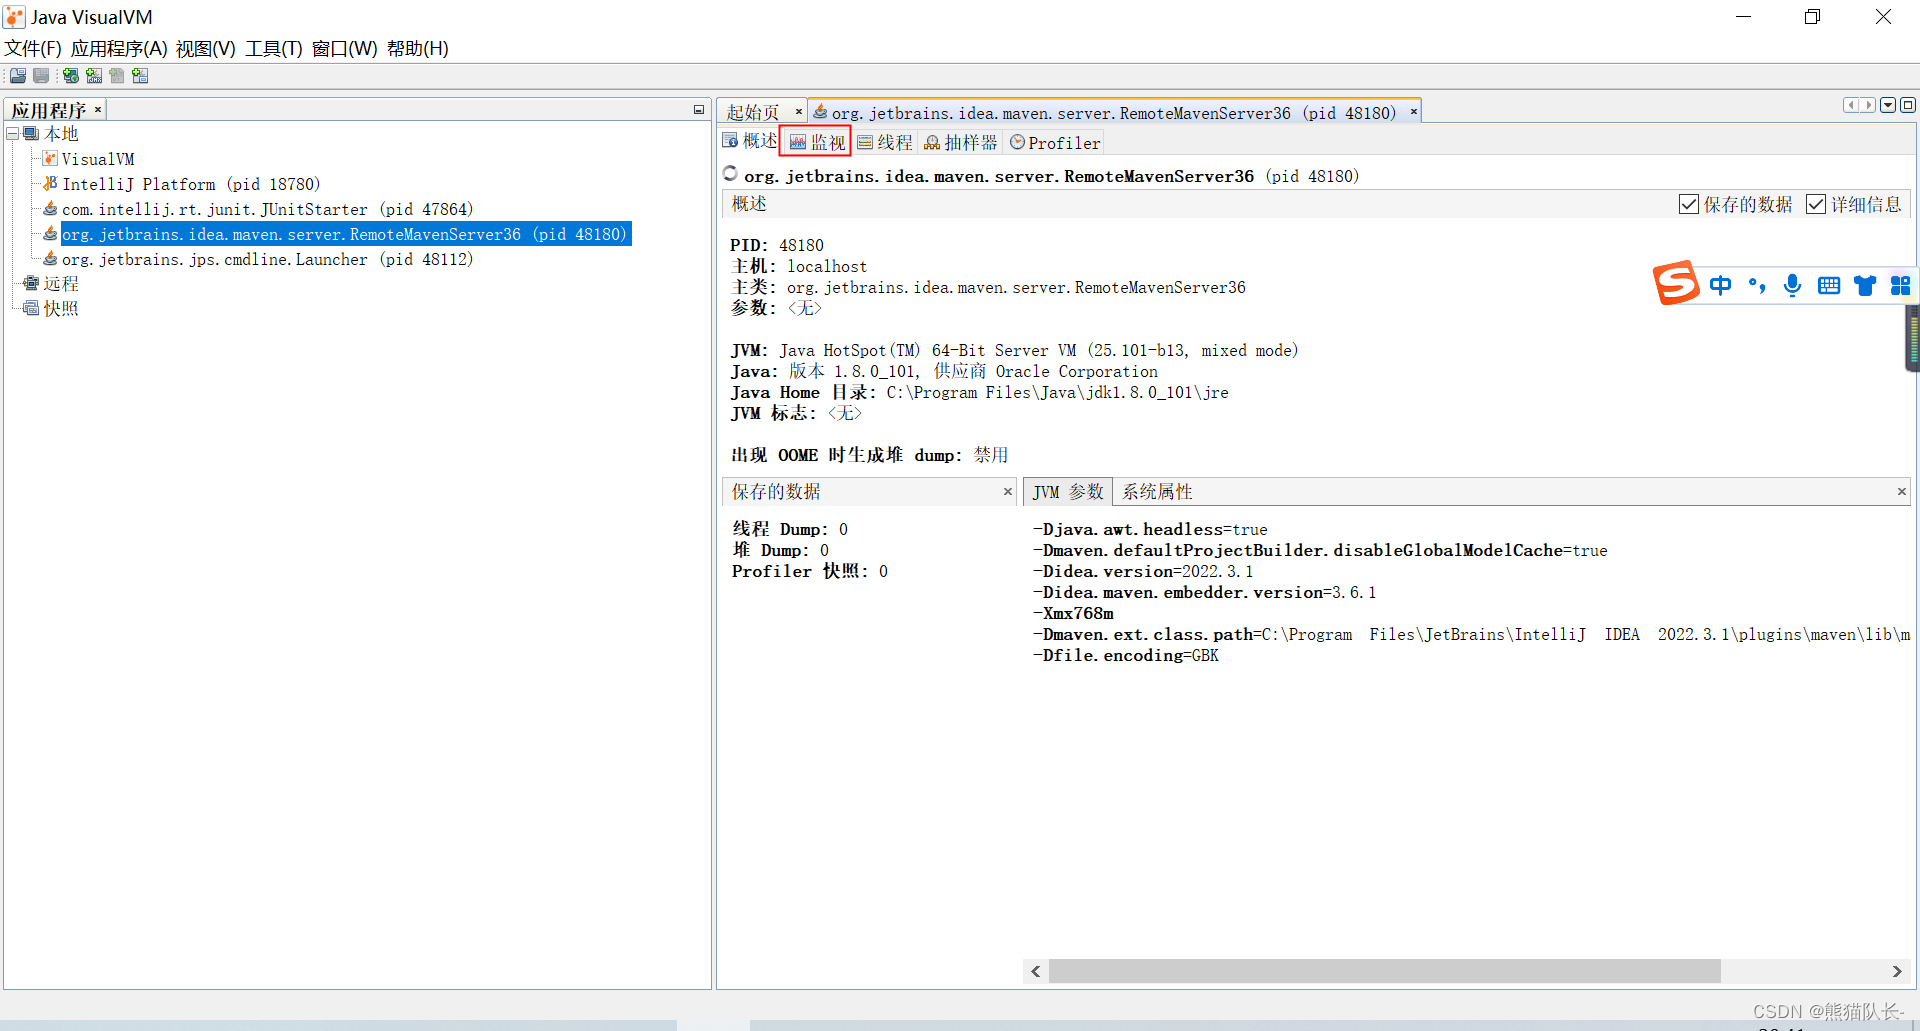This screenshot has width=1920, height=1031.
Task: Switch to the Profiler tab
Action: [x=1055, y=142]
